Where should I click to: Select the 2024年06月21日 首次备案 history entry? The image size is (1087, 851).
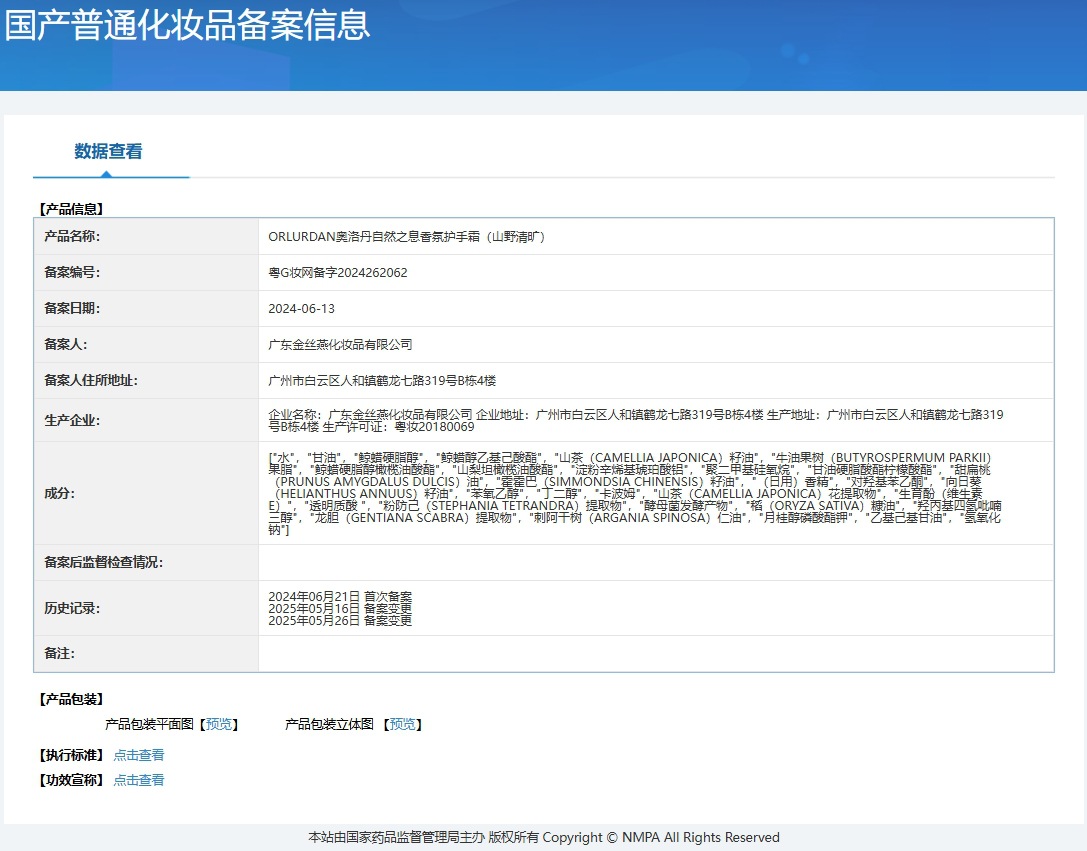340,597
